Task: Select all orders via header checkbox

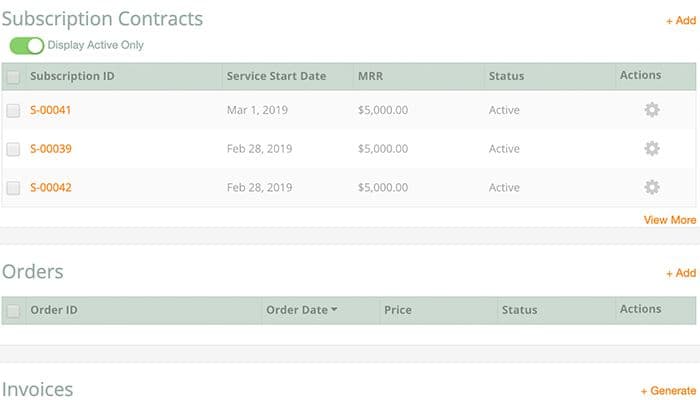Action: pyautogui.click(x=13, y=311)
